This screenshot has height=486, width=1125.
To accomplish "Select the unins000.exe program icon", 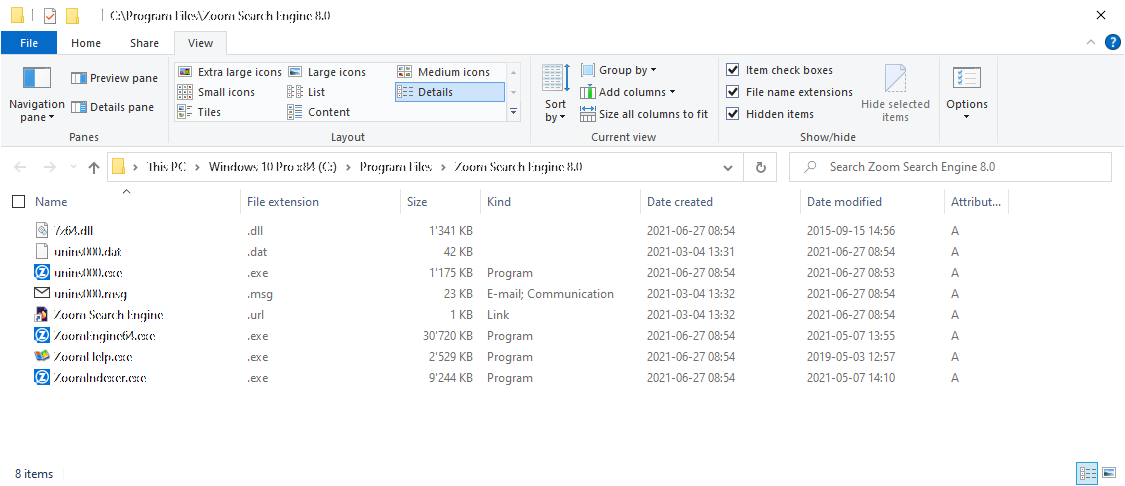I will [42, 273].
